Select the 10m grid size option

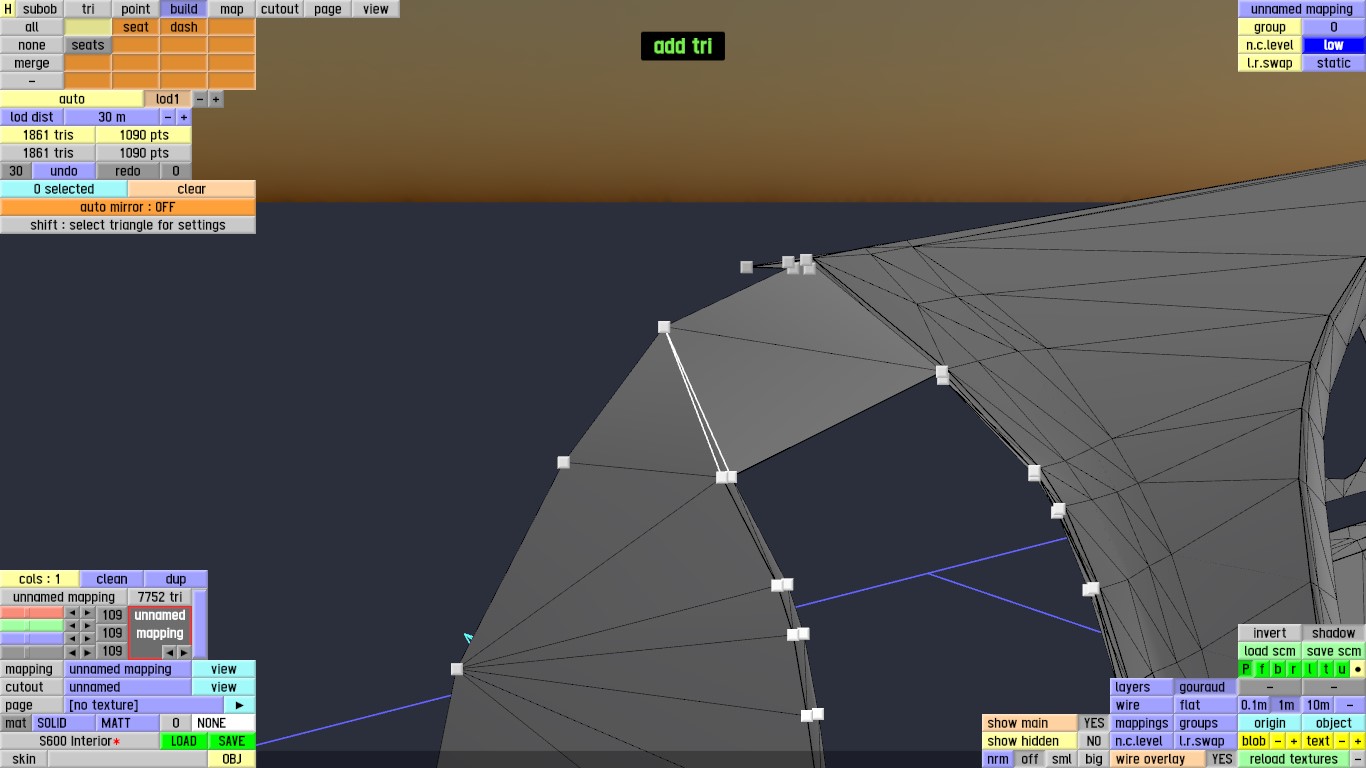(x=1318, y=705)
